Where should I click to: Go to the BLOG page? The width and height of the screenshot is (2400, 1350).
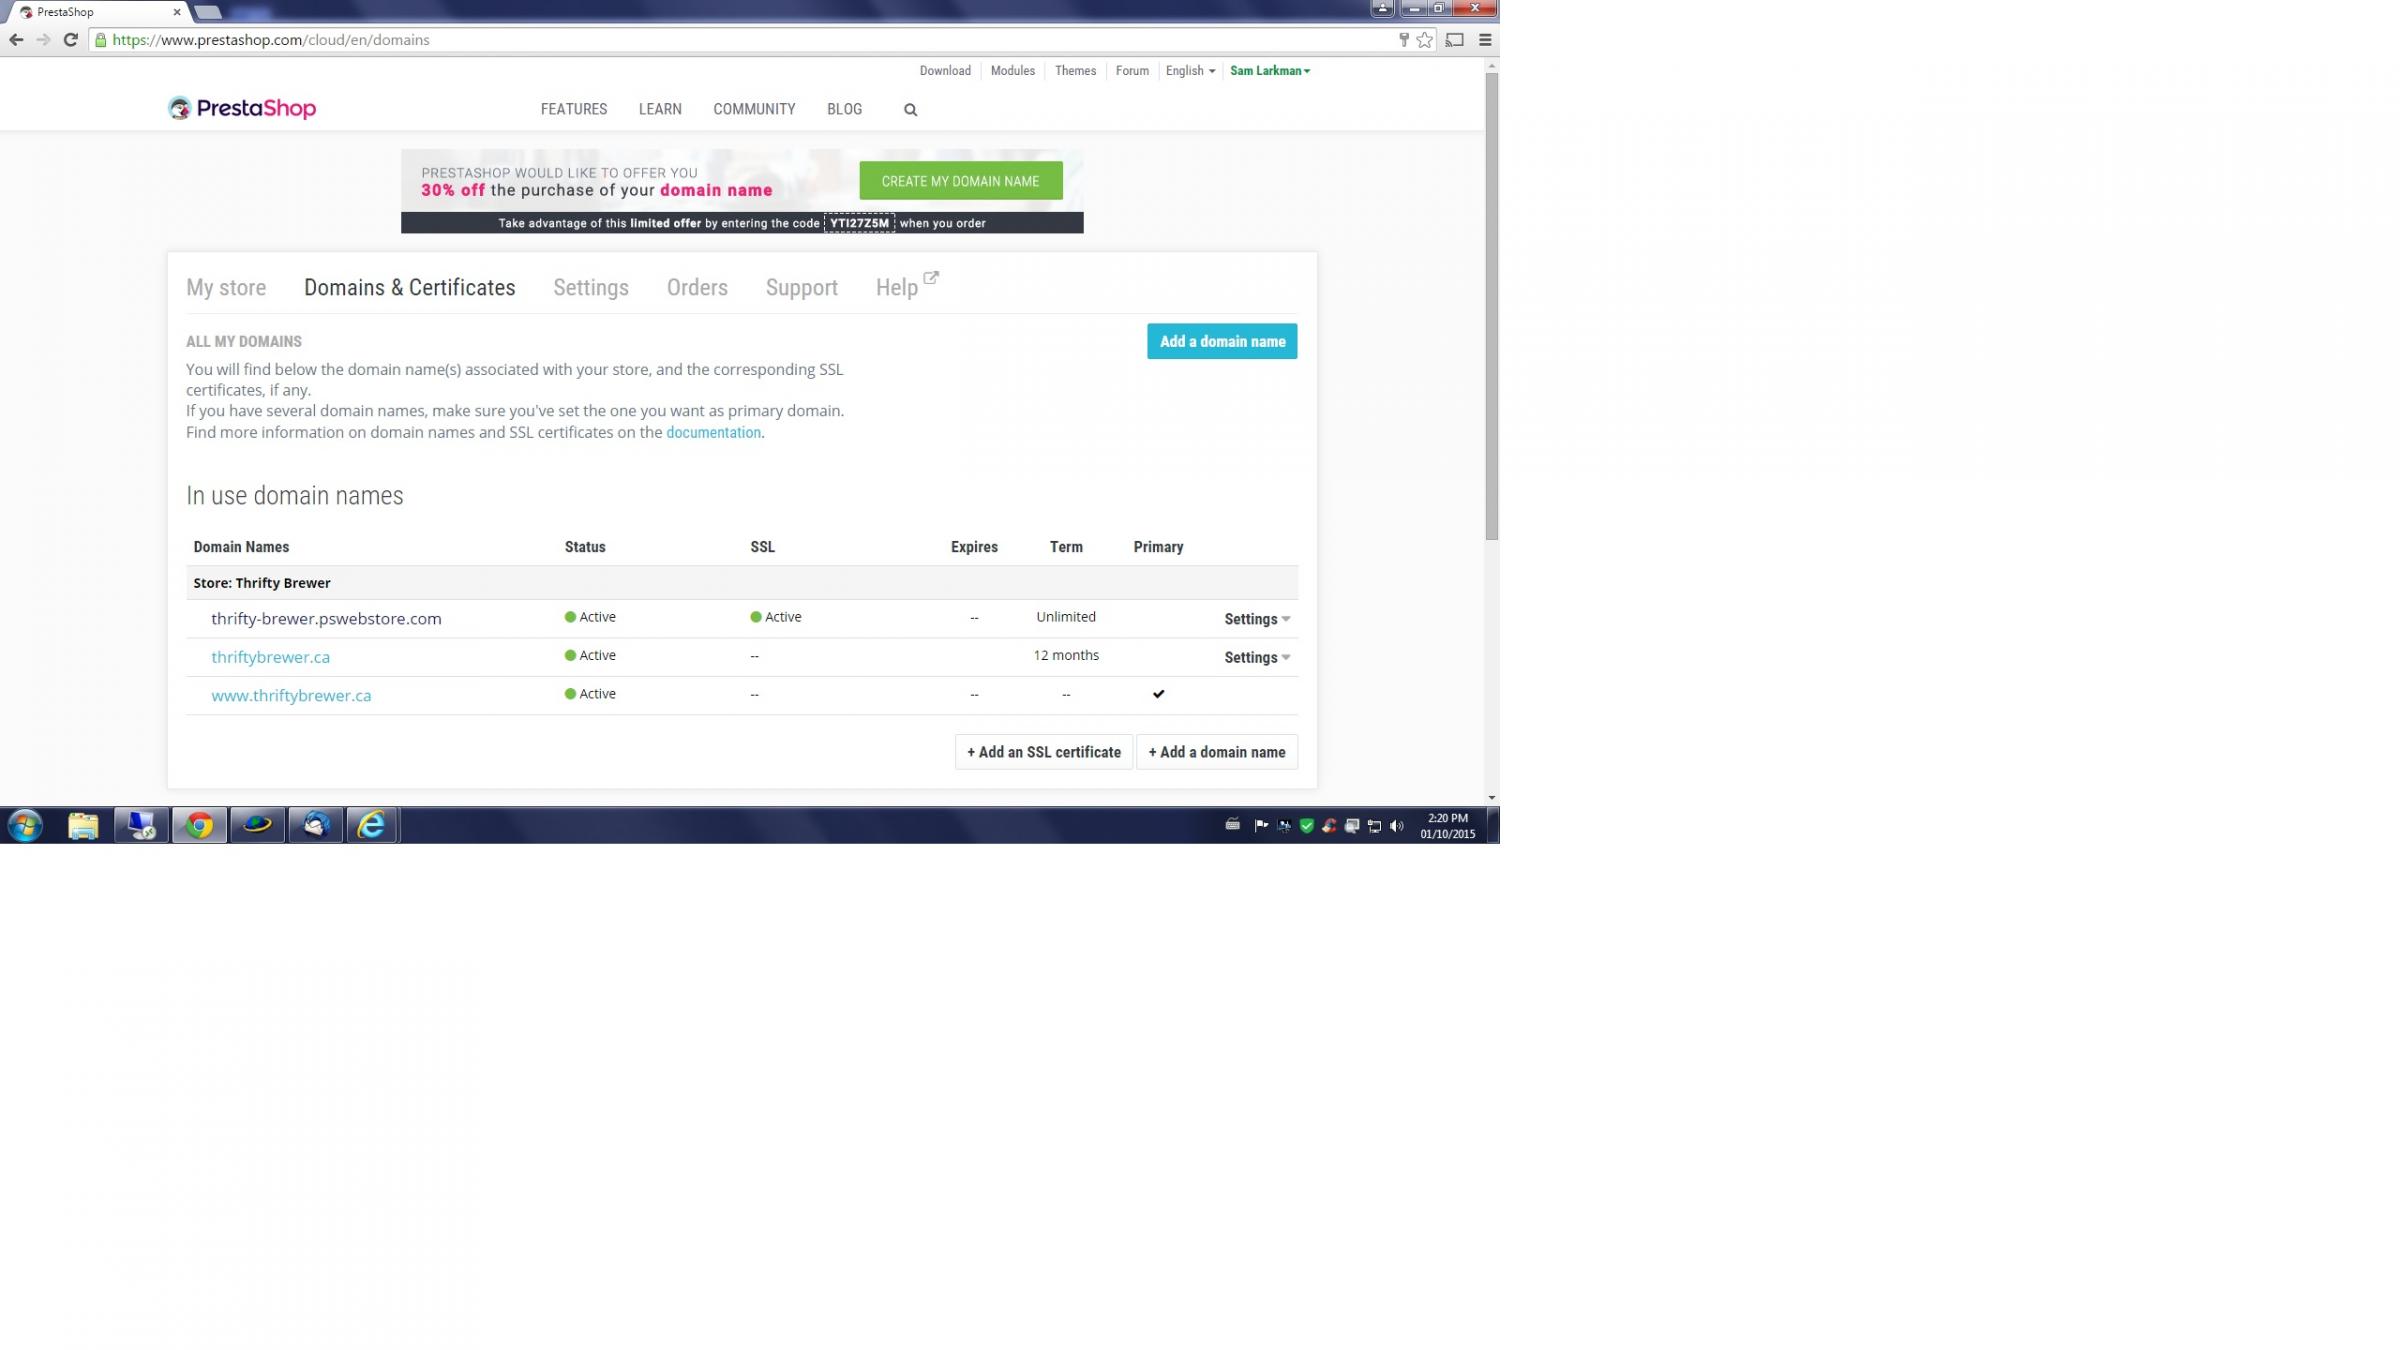coord(844,109)
